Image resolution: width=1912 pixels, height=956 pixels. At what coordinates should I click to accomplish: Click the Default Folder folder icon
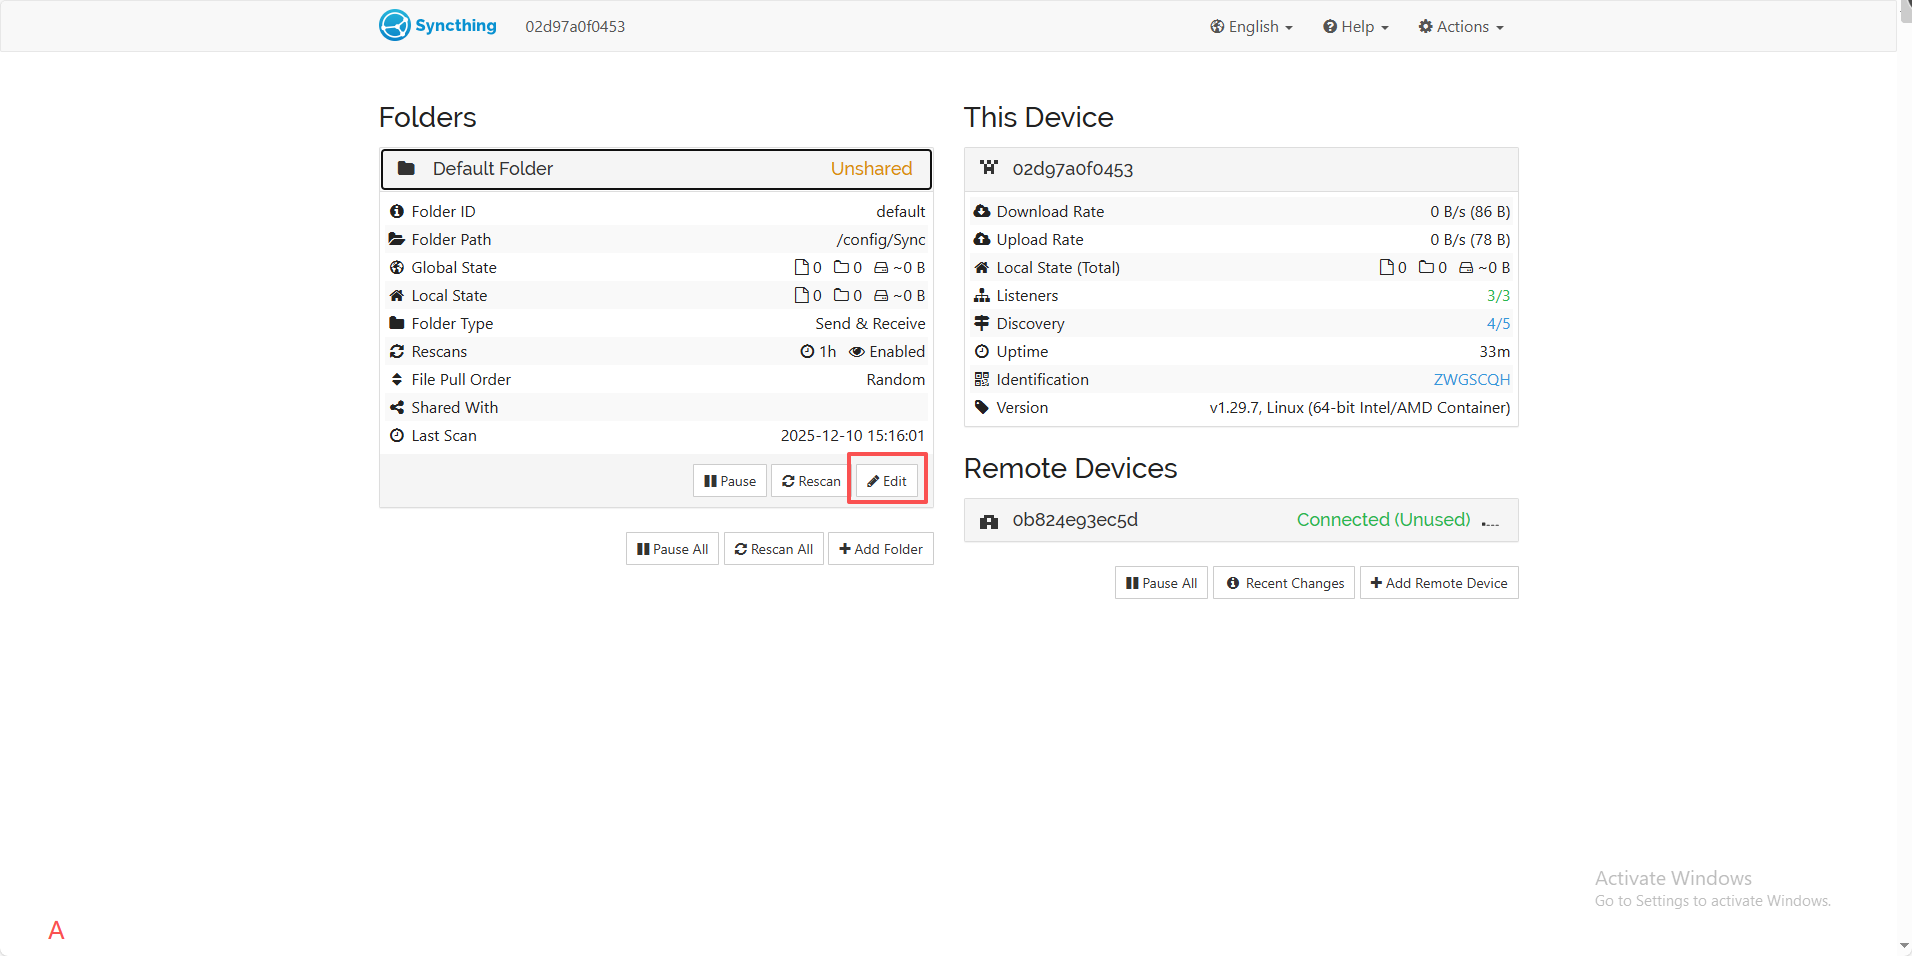[406, 168]
